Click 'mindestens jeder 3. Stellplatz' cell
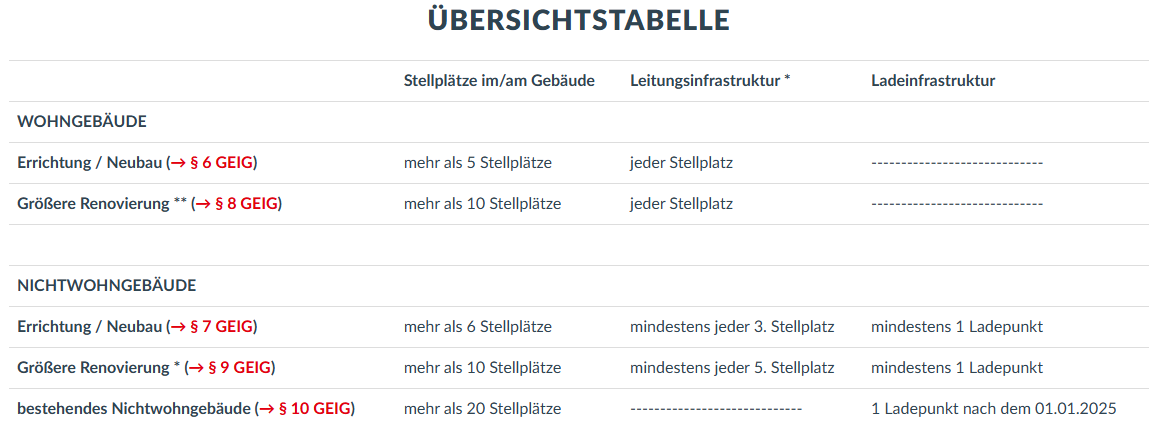Viewport: 1150px width, 446px height. coord(732,327)
